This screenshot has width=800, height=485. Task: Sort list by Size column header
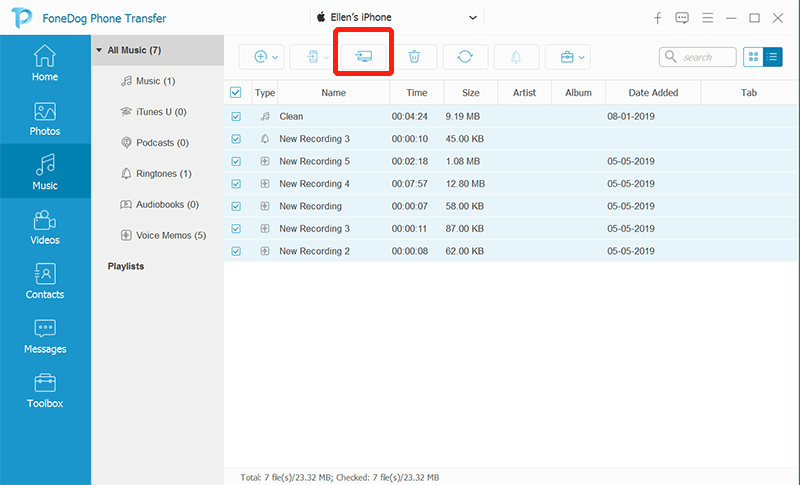470,93
